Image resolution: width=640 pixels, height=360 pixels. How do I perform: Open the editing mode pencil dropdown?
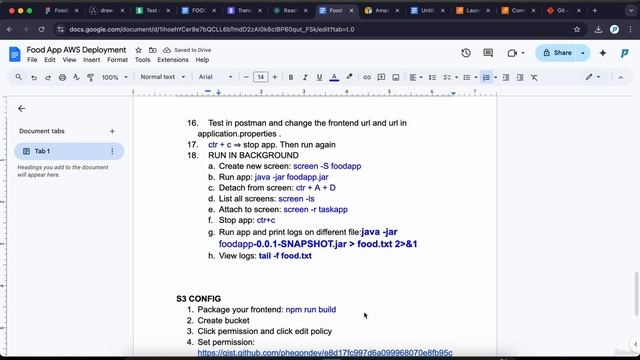593,77
